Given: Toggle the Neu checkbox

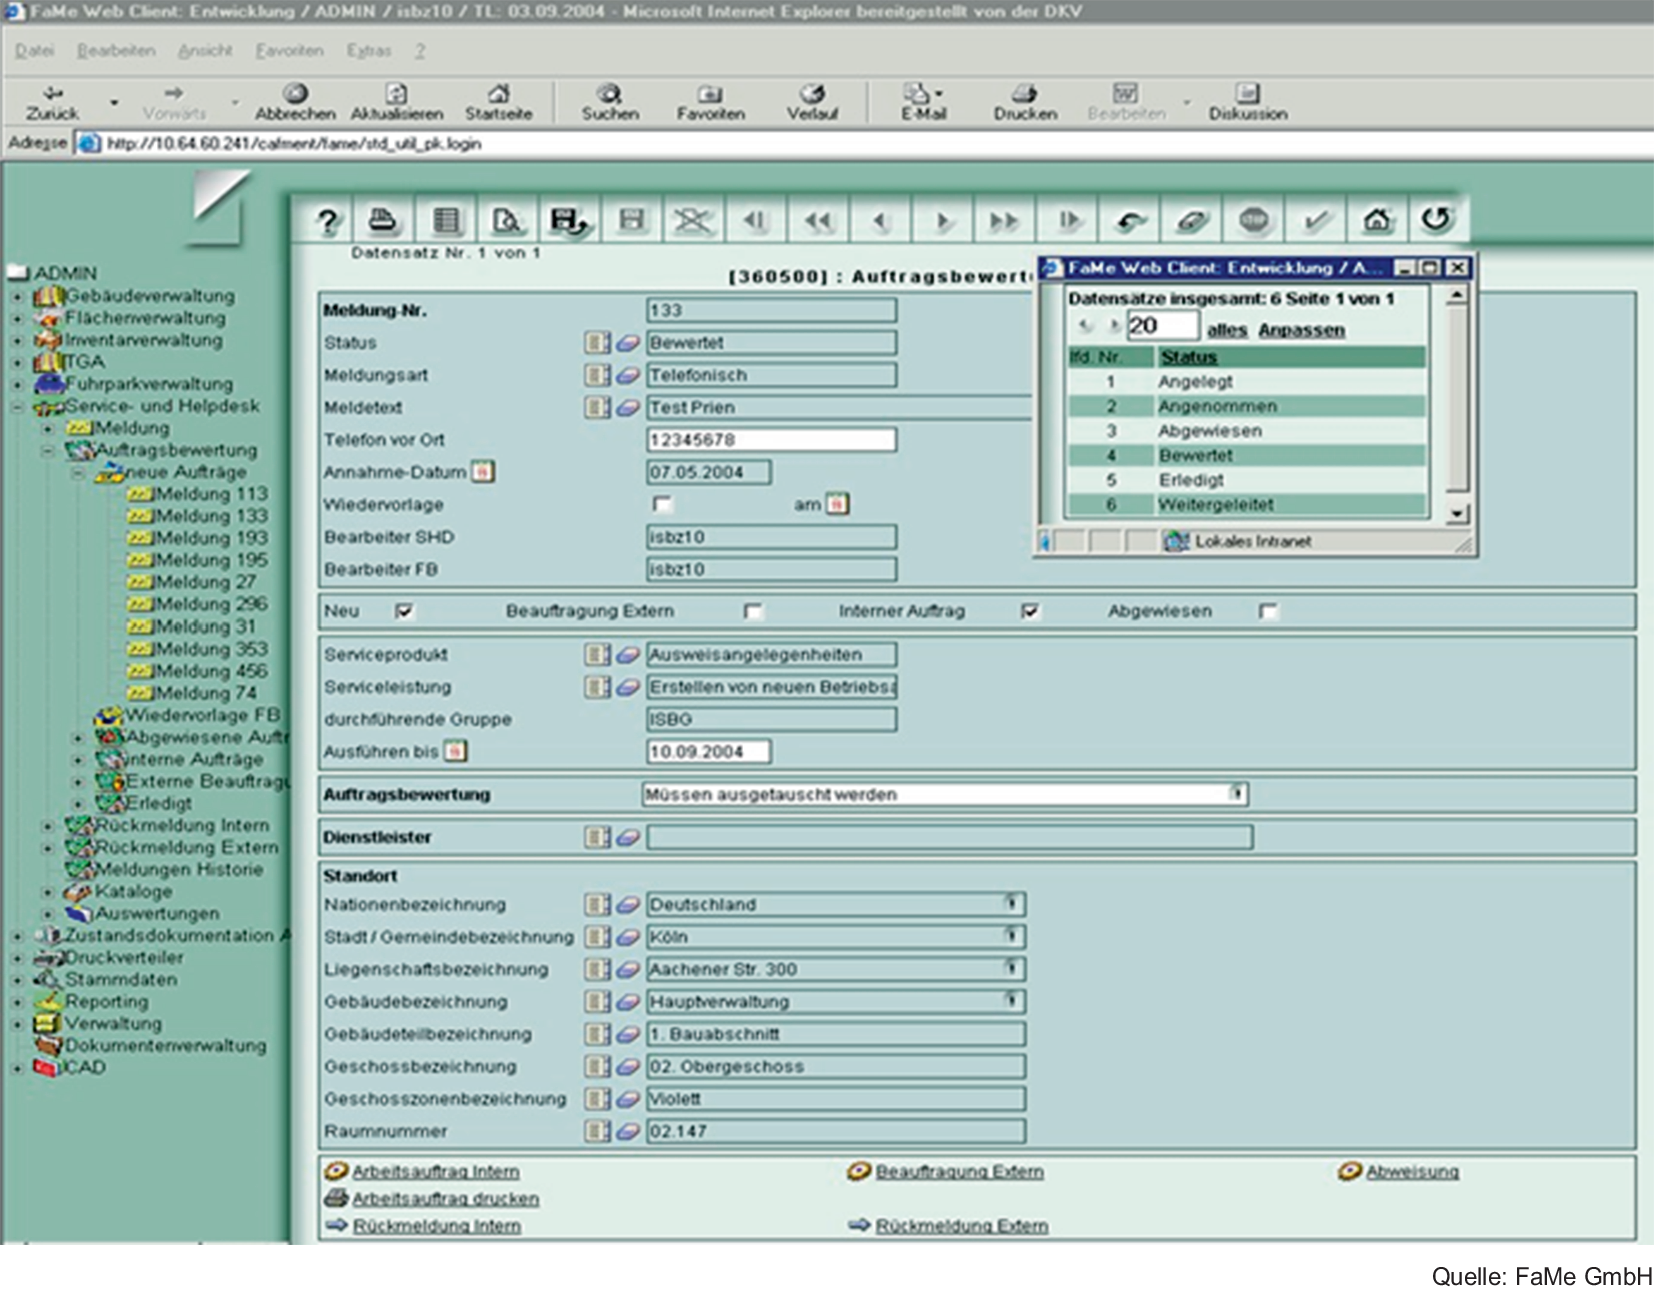Looking at the screenshot, I should pos(404,610).
